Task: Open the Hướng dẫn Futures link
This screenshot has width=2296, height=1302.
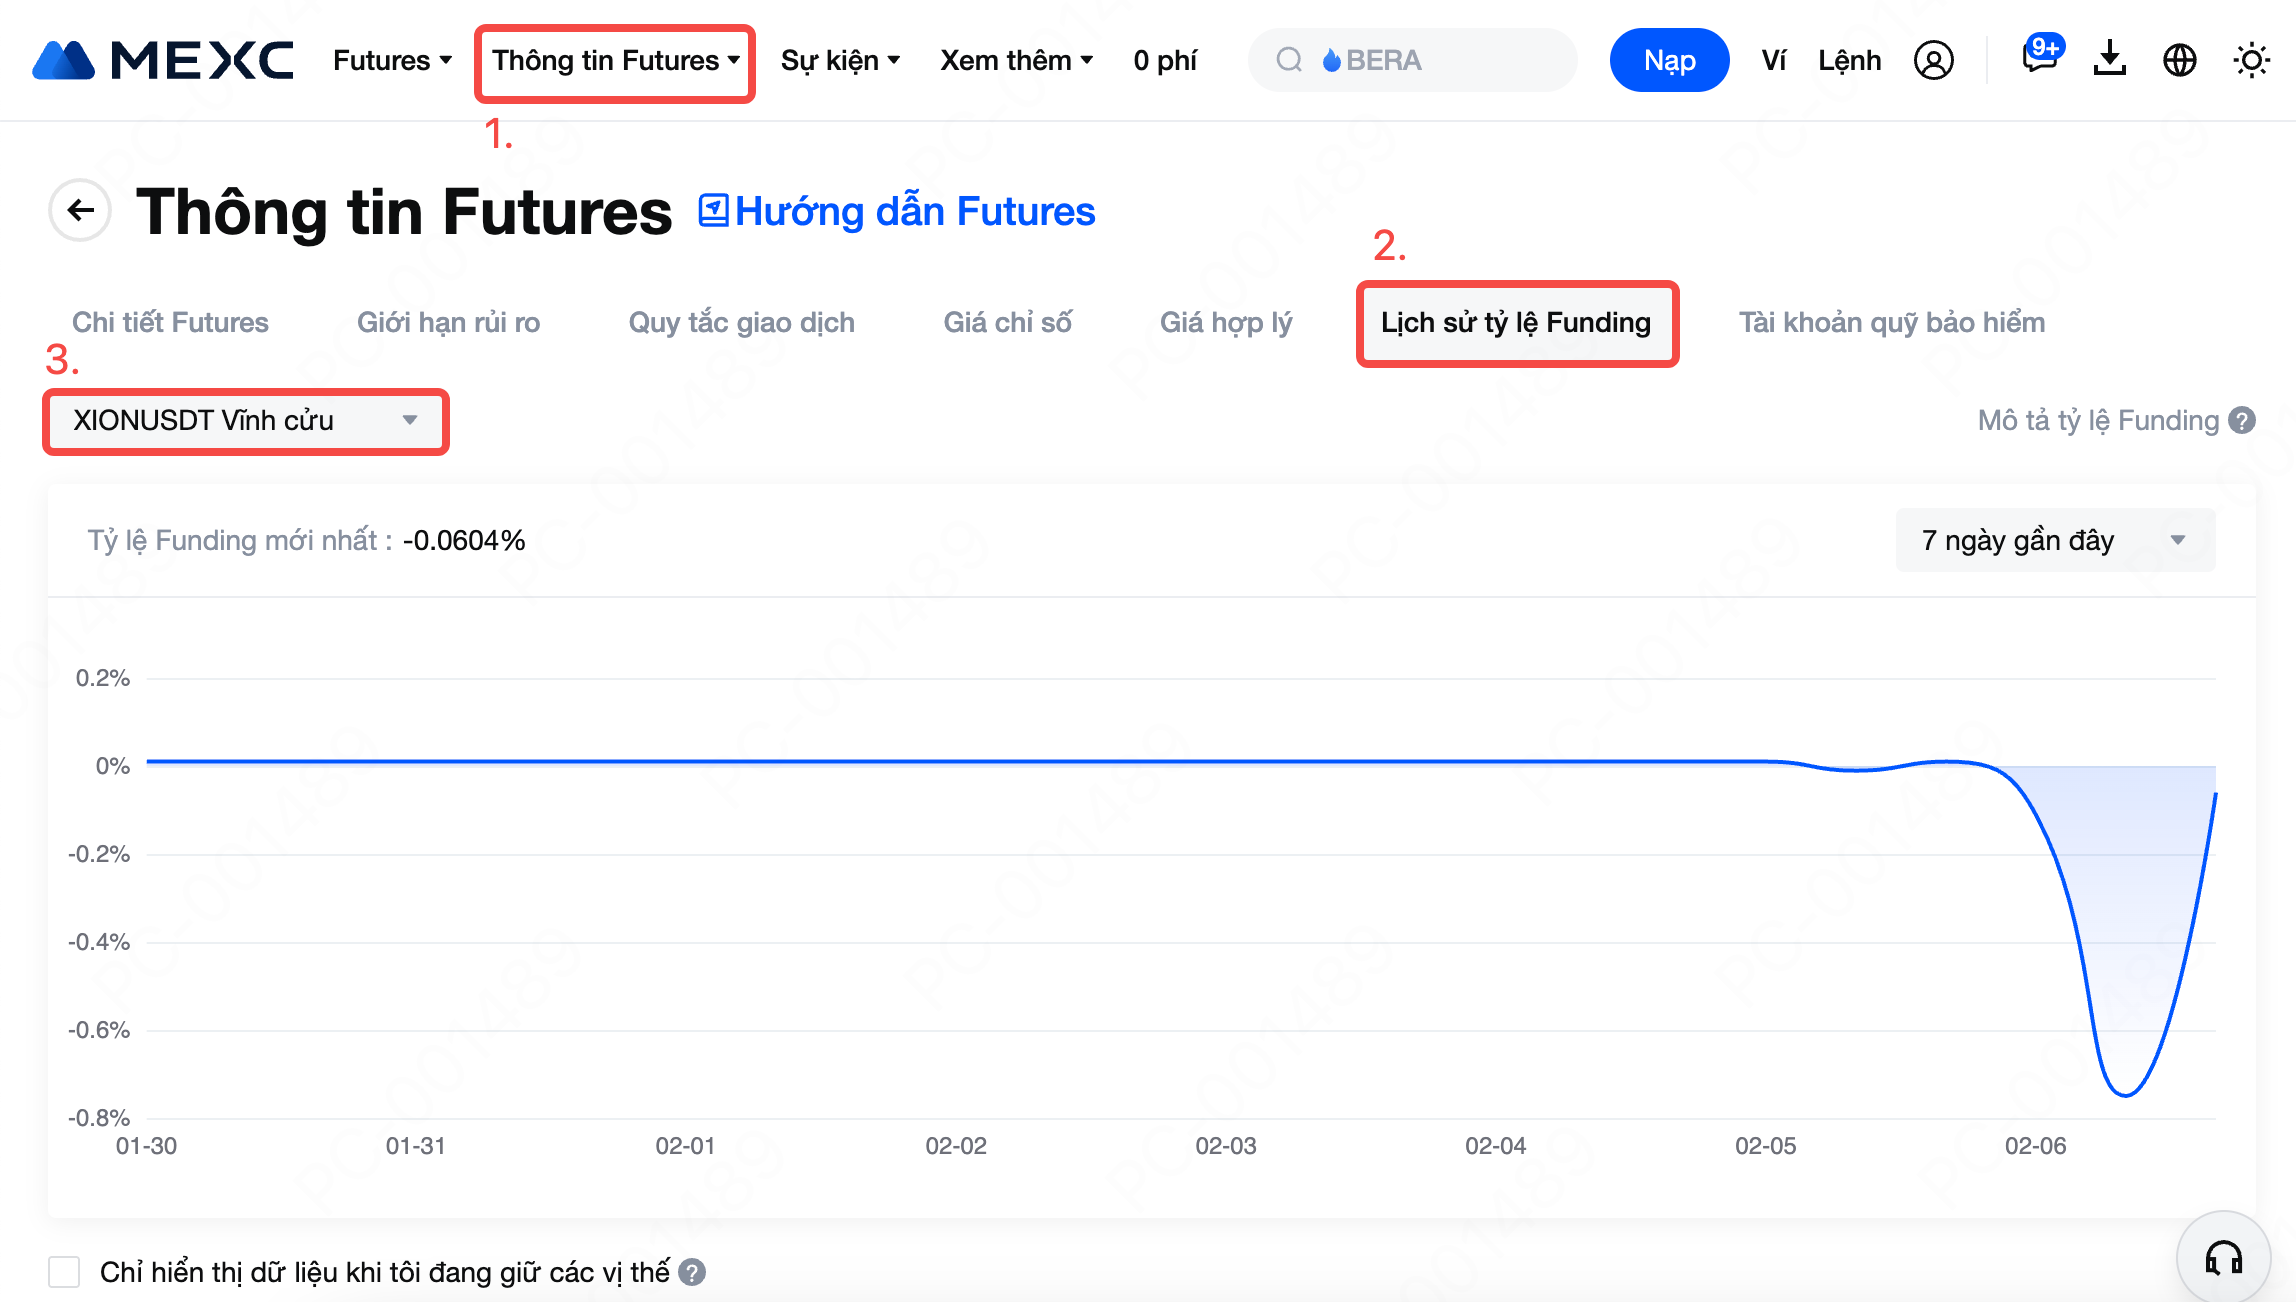Action: (897, 212)
